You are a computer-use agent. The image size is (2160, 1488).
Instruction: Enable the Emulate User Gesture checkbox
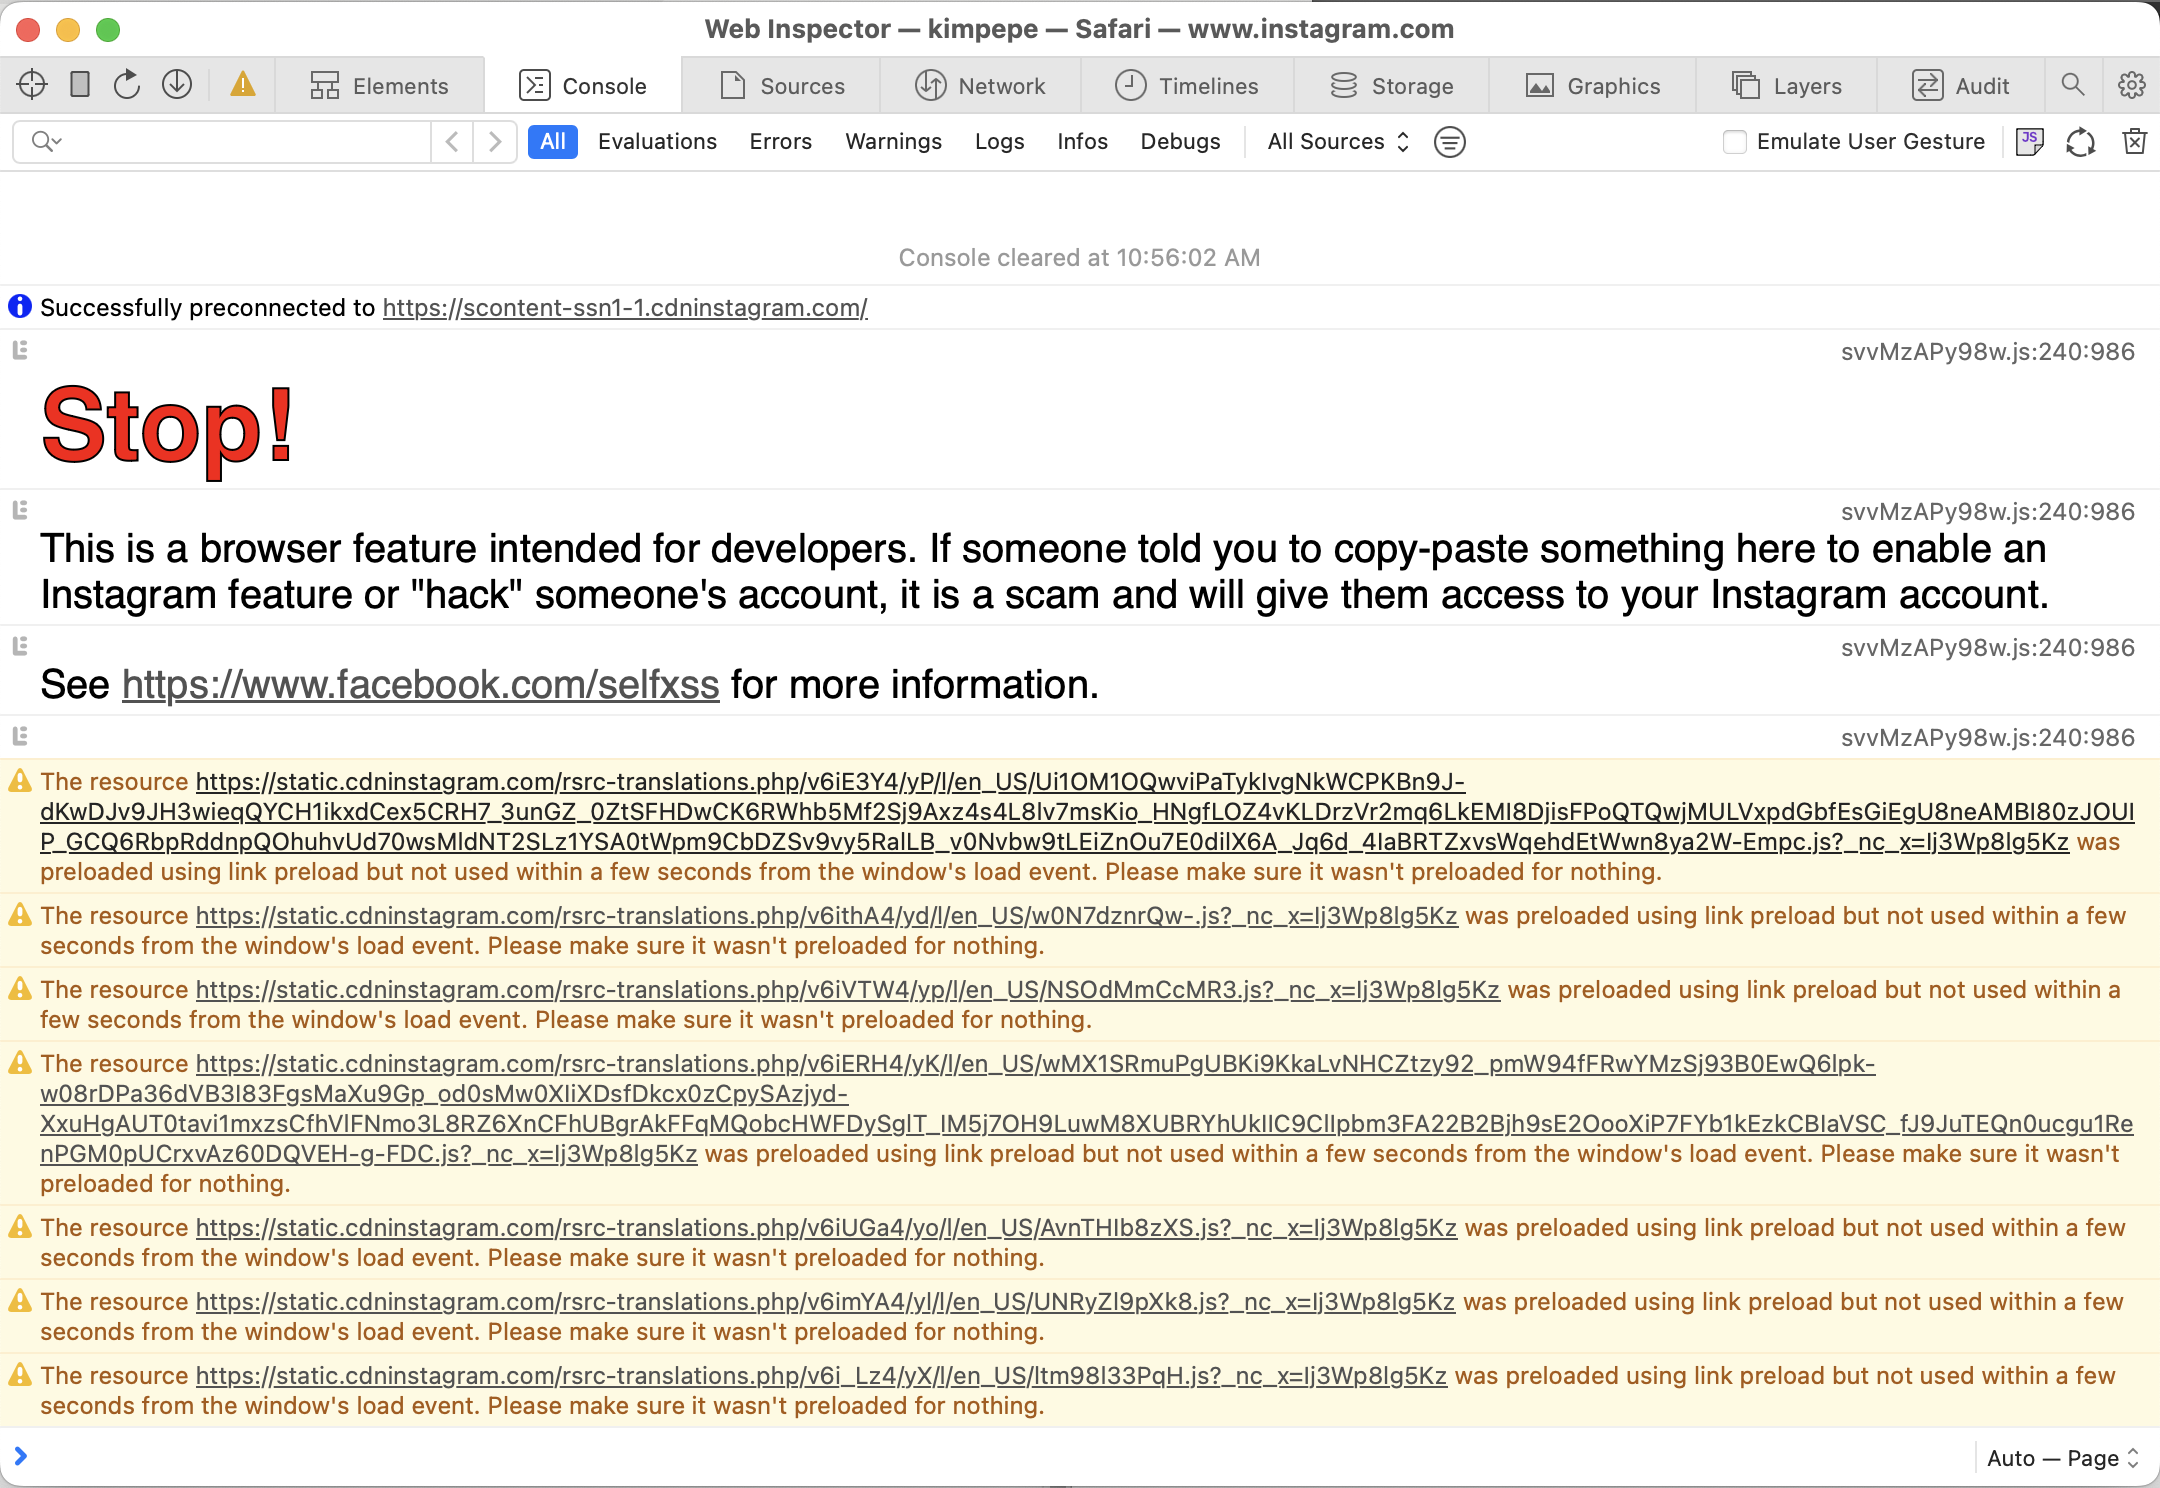(1735, 142)
